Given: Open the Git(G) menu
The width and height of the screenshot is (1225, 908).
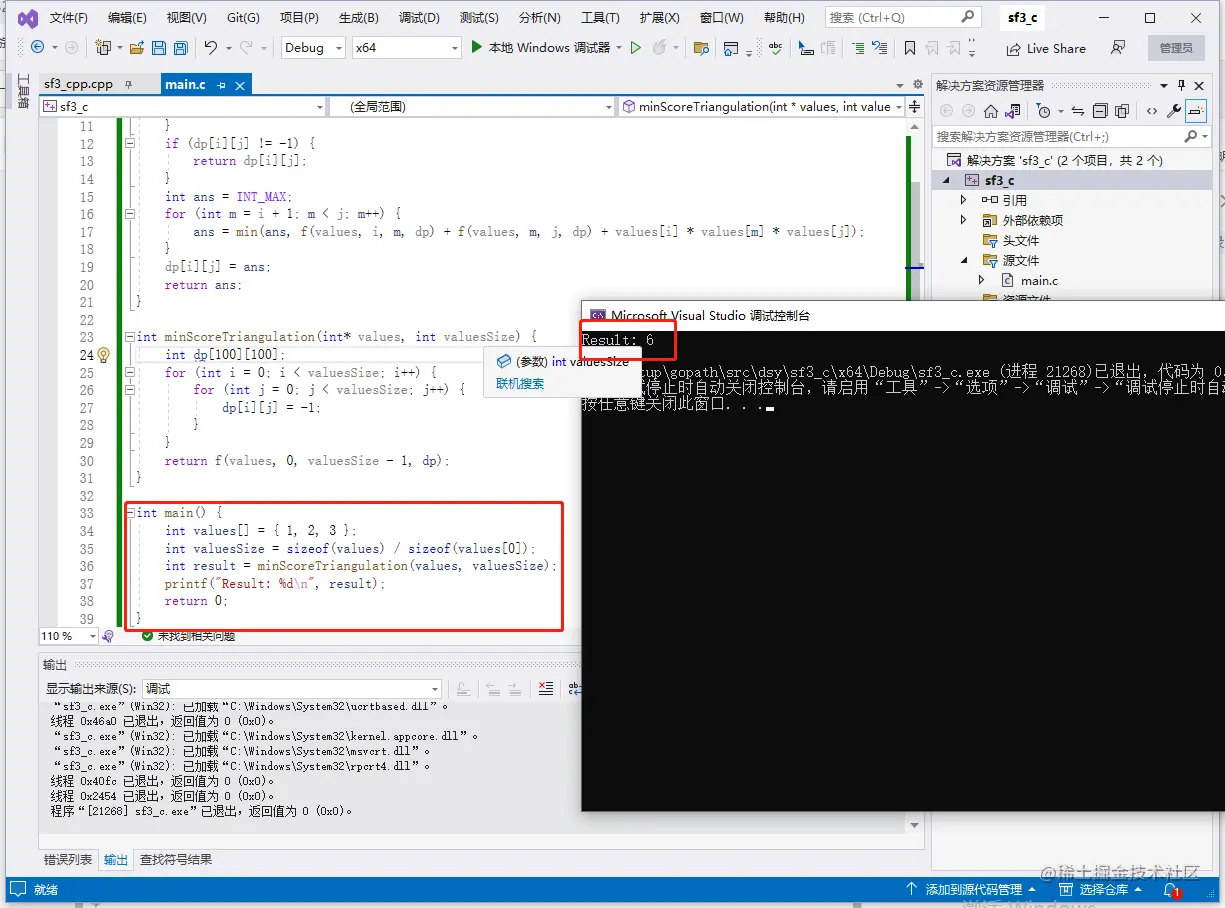Looking at the screenshot, I should [x=243, y=18].
